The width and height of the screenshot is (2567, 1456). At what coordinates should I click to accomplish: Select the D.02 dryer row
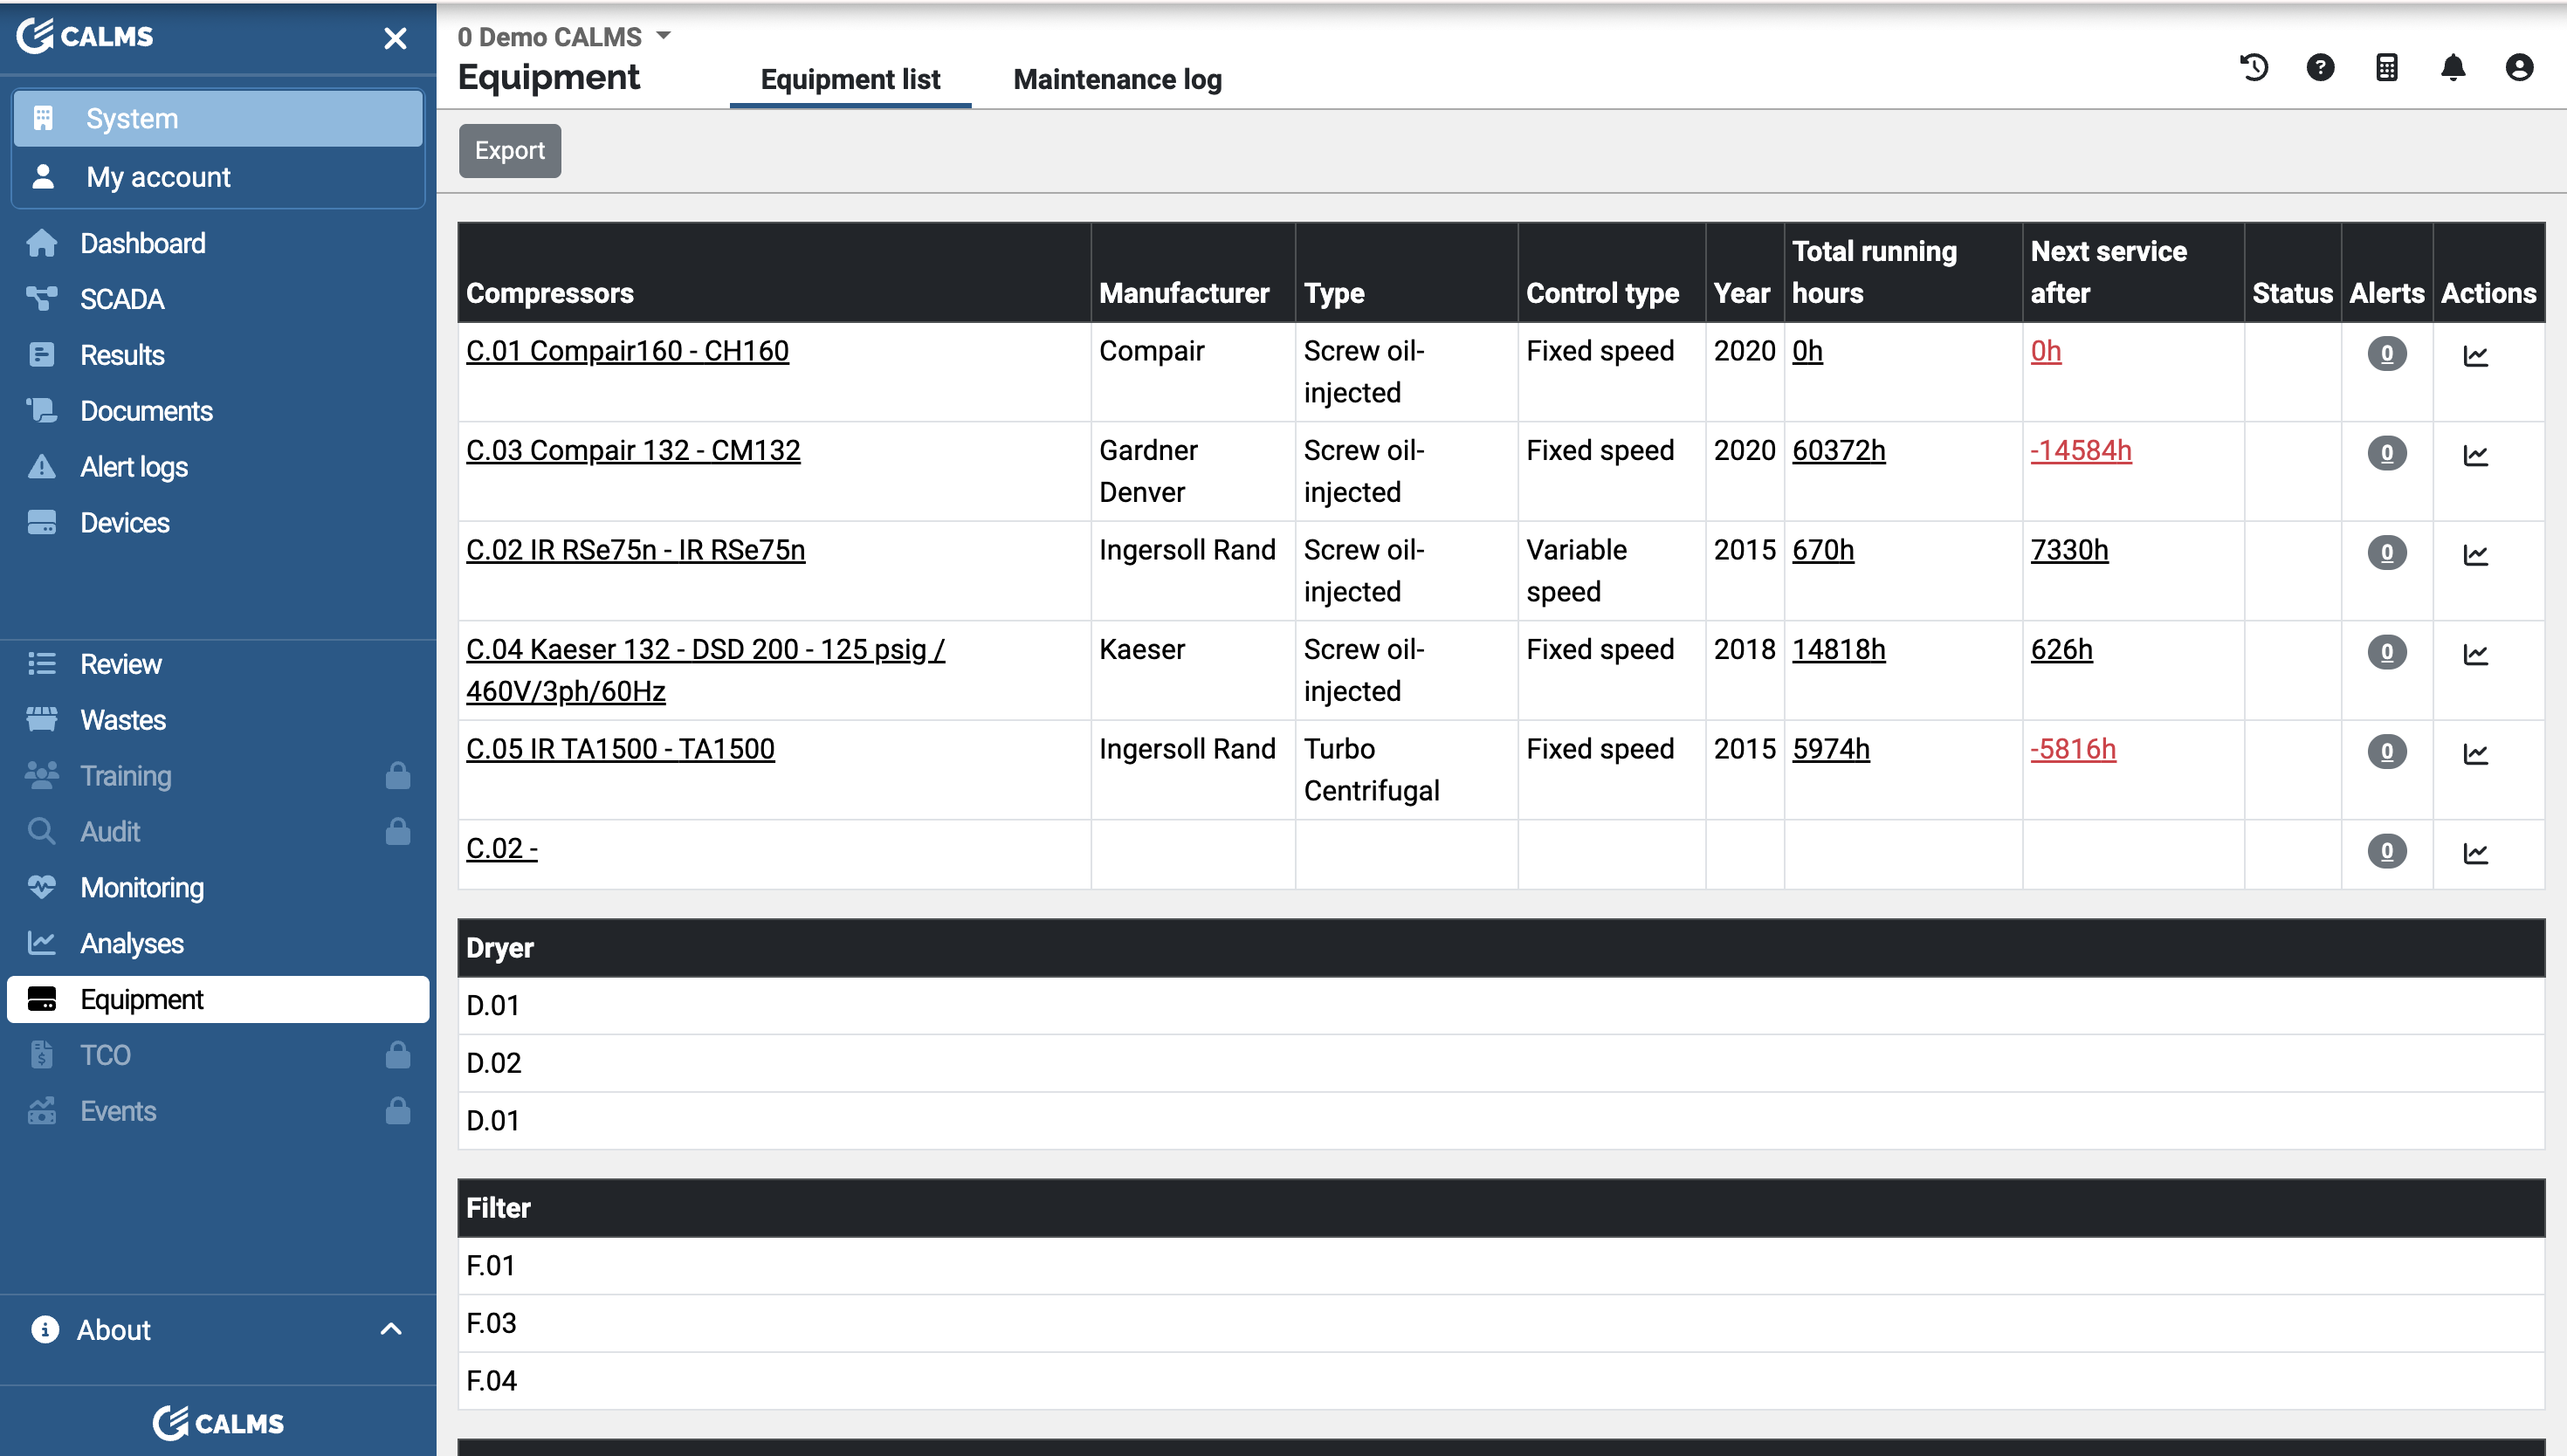[1500, 1063]
